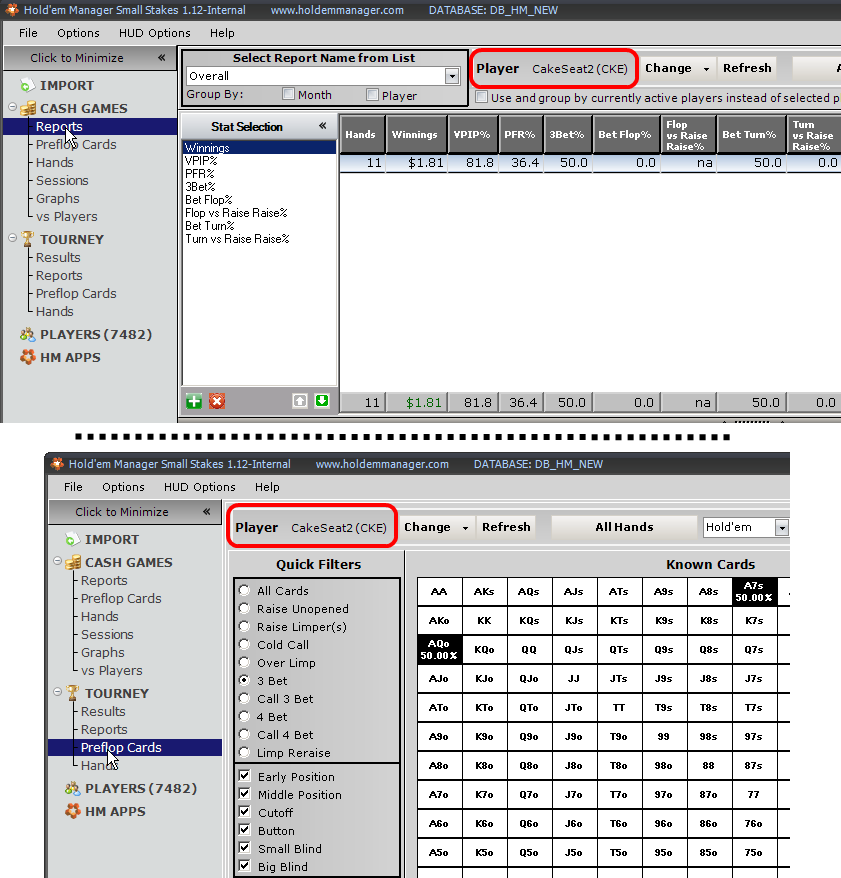Image resolution: width=841 pixels, height=878 pixels.
Task: Open the Hold'em game type dropdown
Action: click(782, 527)
